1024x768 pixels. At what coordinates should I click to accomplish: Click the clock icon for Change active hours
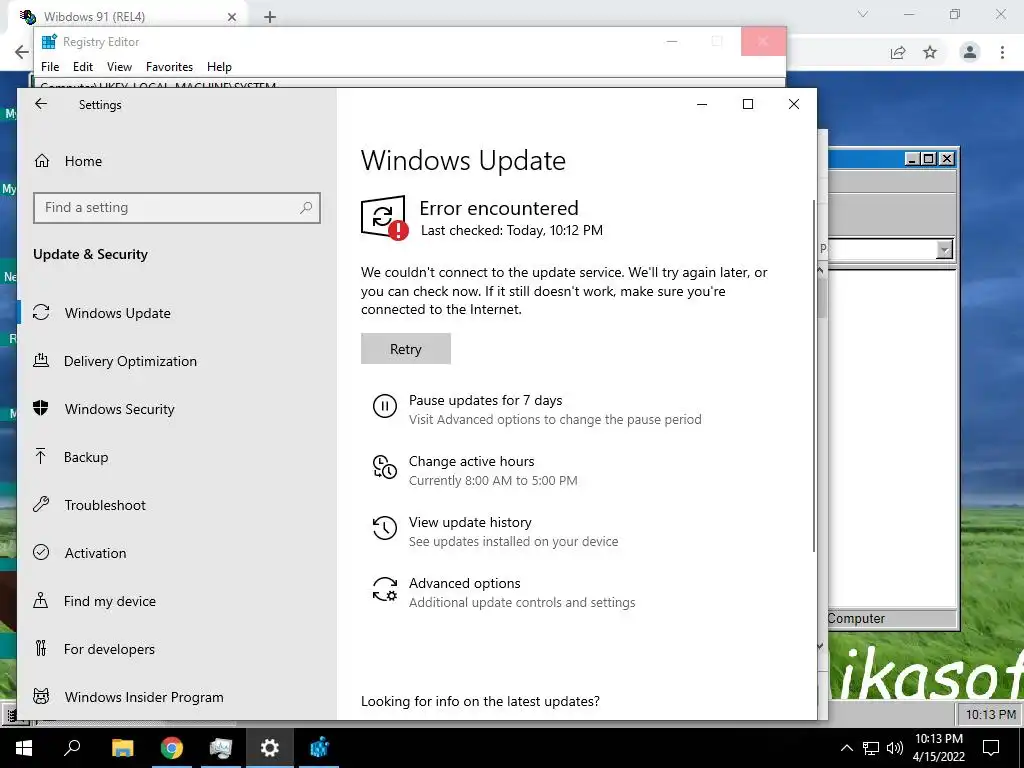coord(385,467)
